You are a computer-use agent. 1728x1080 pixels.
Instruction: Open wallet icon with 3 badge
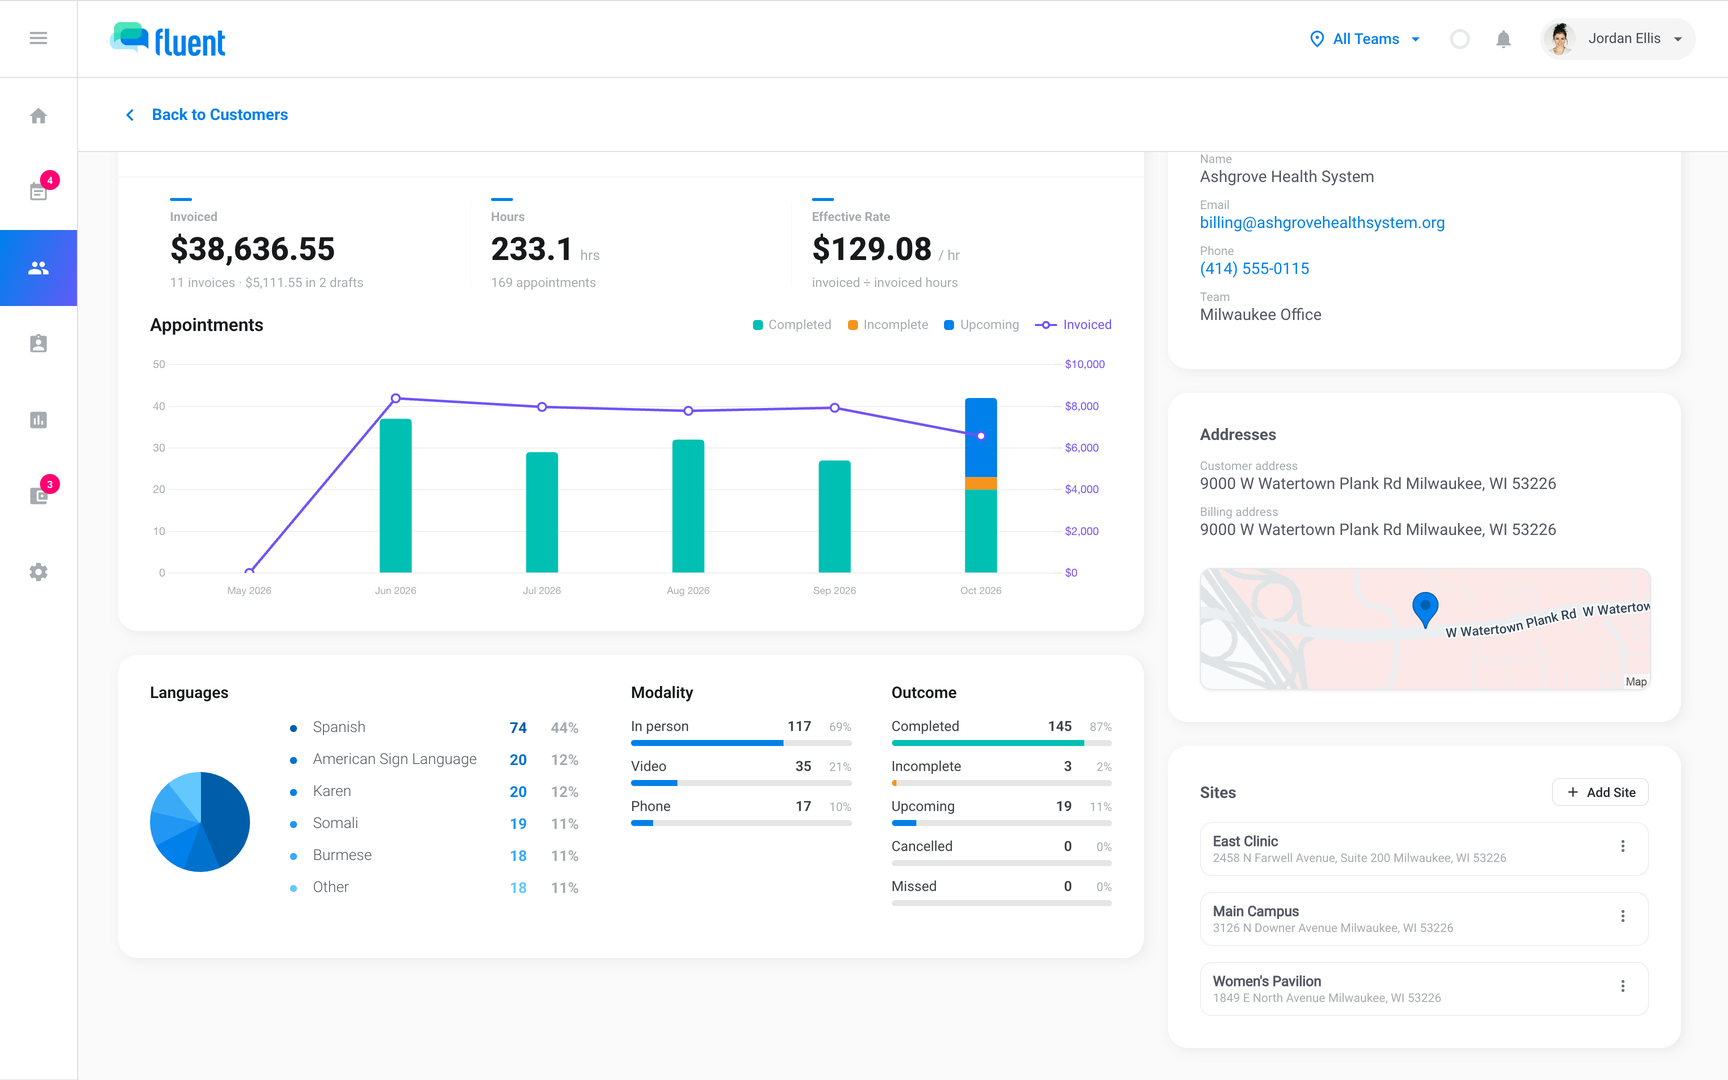[38, 495]
